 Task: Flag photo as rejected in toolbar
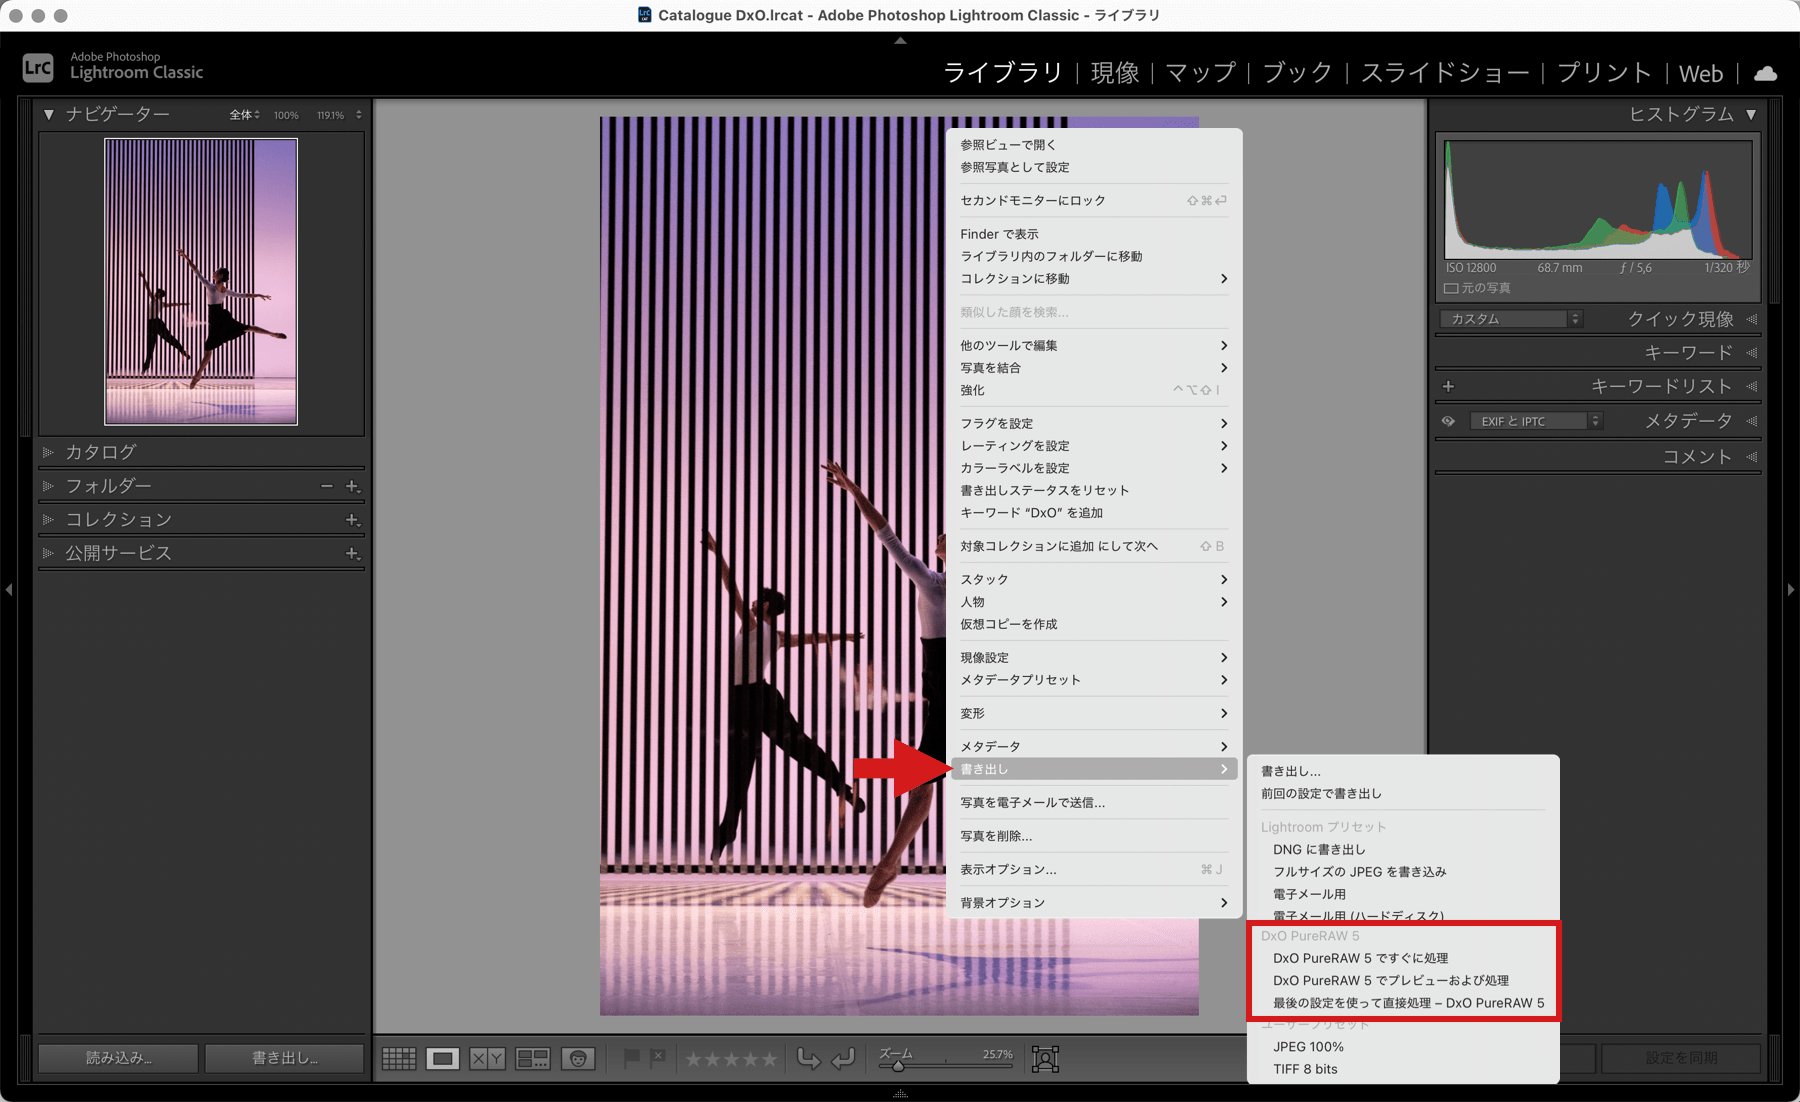pyautogui.click(x=657, y=1056)
